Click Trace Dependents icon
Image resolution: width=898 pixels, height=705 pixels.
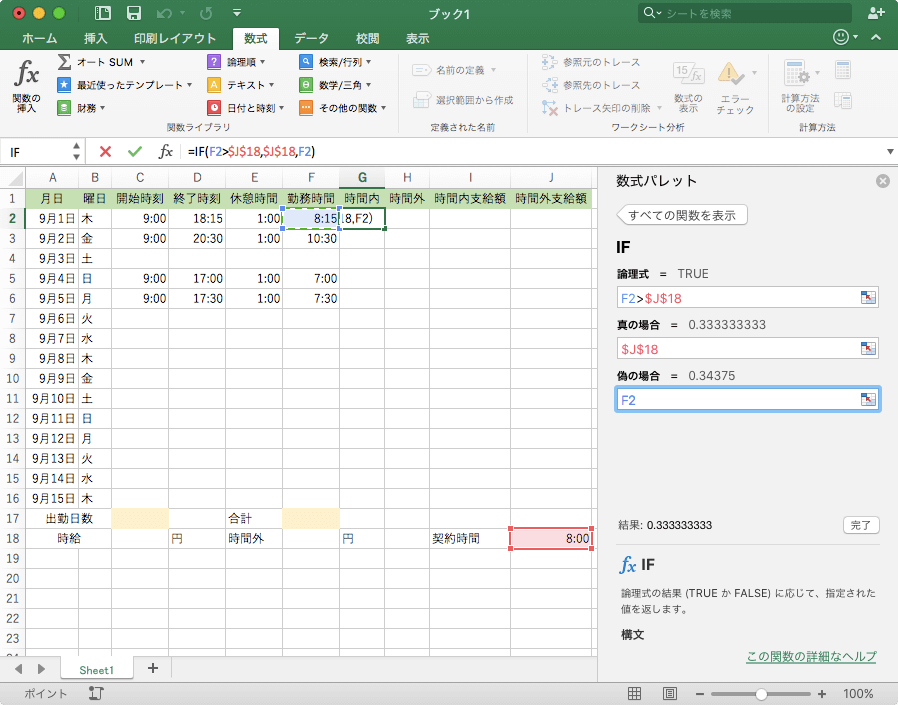click(x=549, y=85)
